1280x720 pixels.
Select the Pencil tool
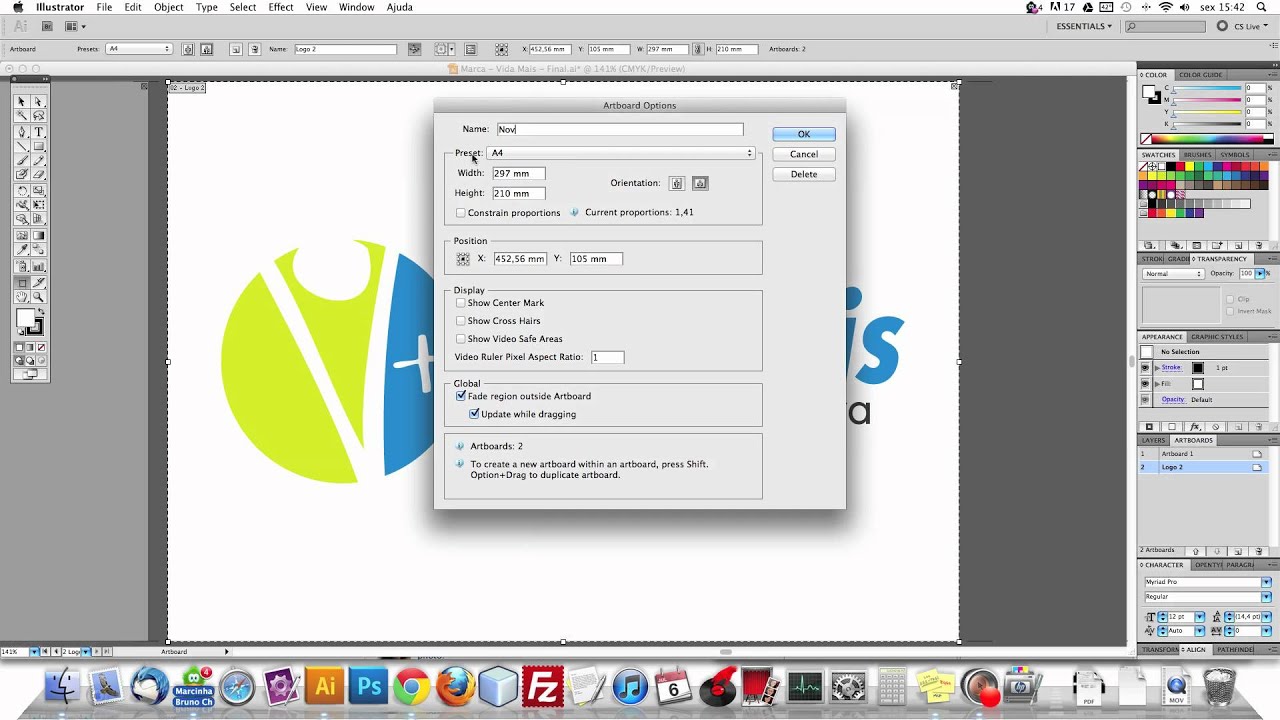[x=39, y=160]
